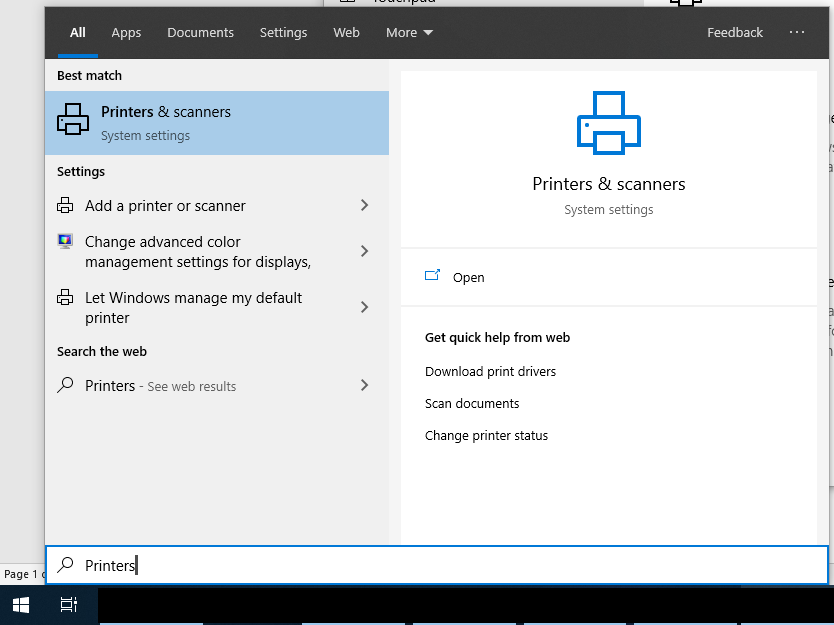This screenshot has height=625, width=834.
Task: Click the Open launch icon in the preview pane
Action: point(432,275)
